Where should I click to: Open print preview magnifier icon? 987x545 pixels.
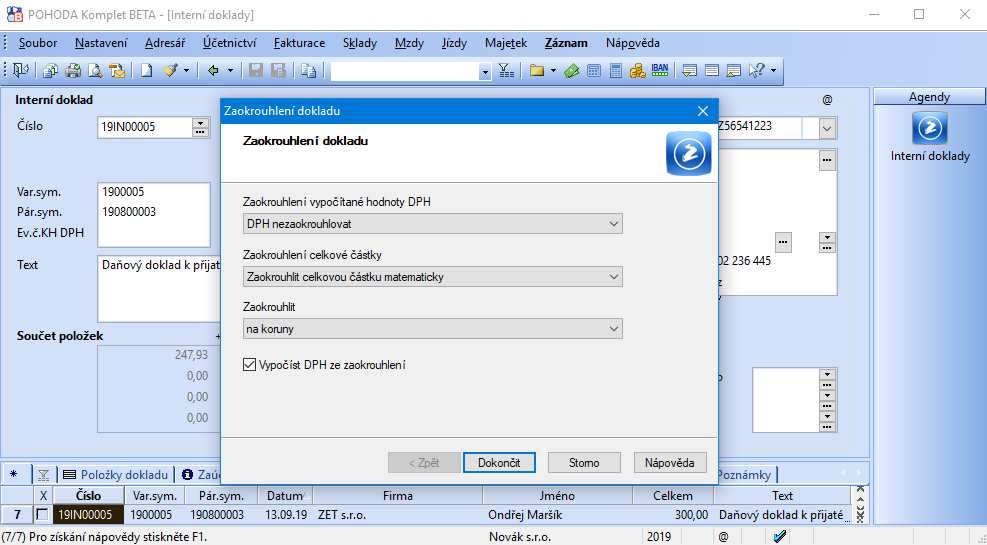click(95, 71)
